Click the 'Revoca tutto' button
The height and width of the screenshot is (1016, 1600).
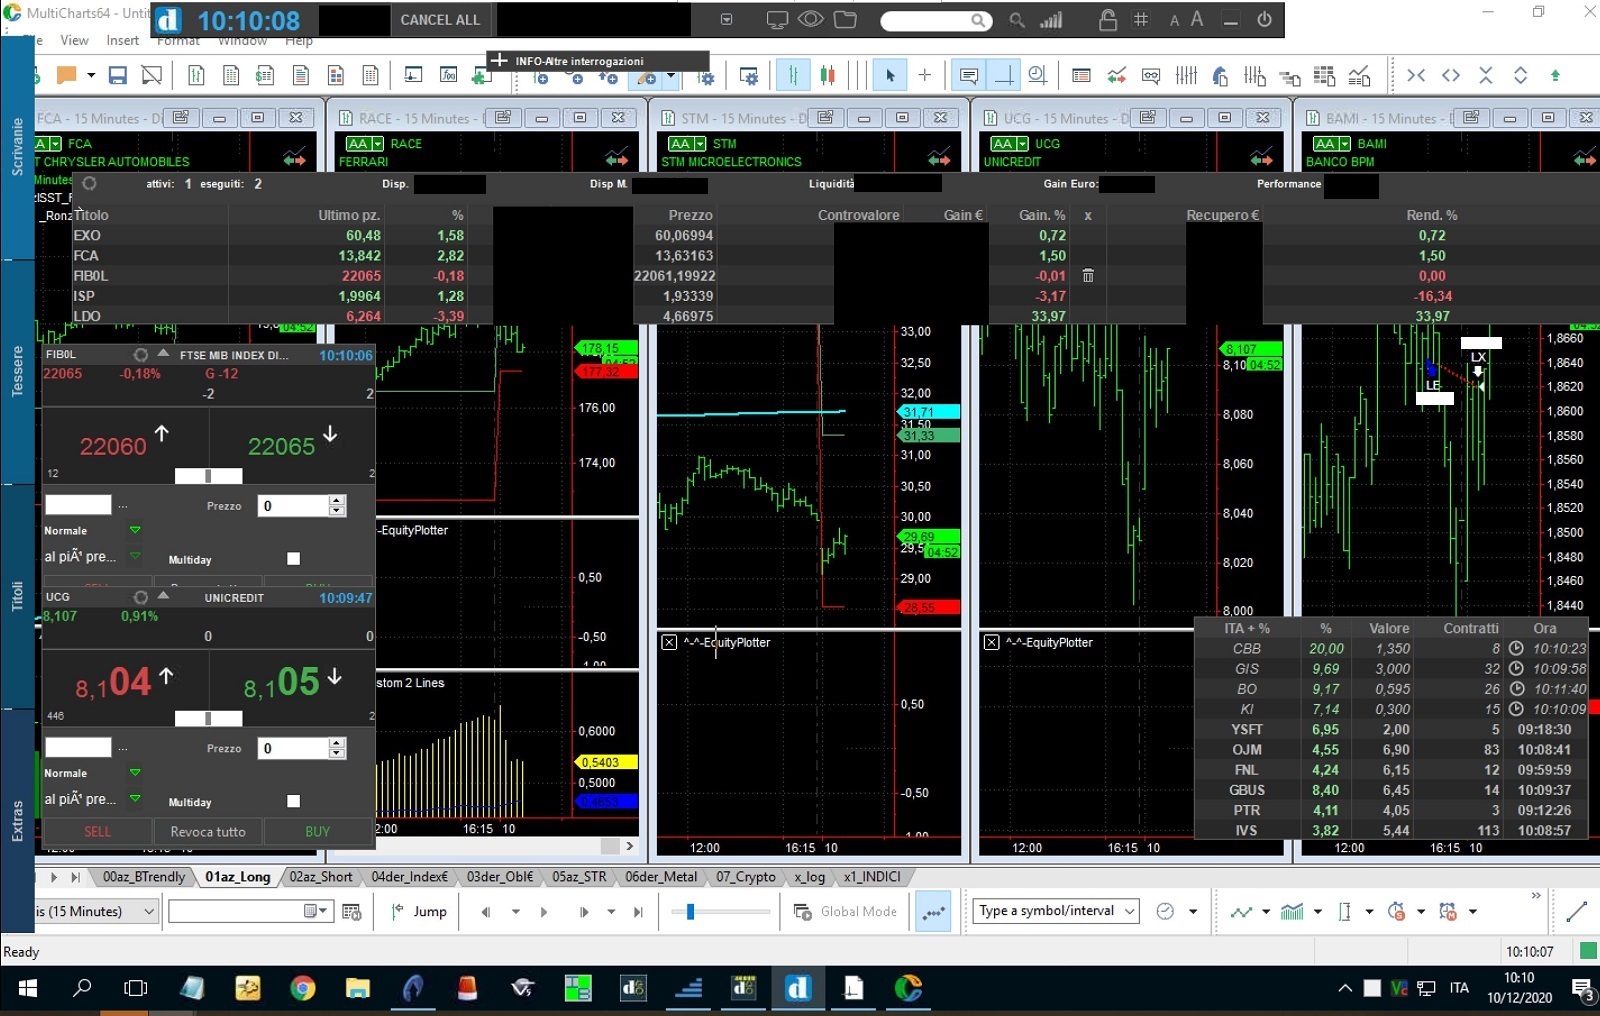coord(208,832)
